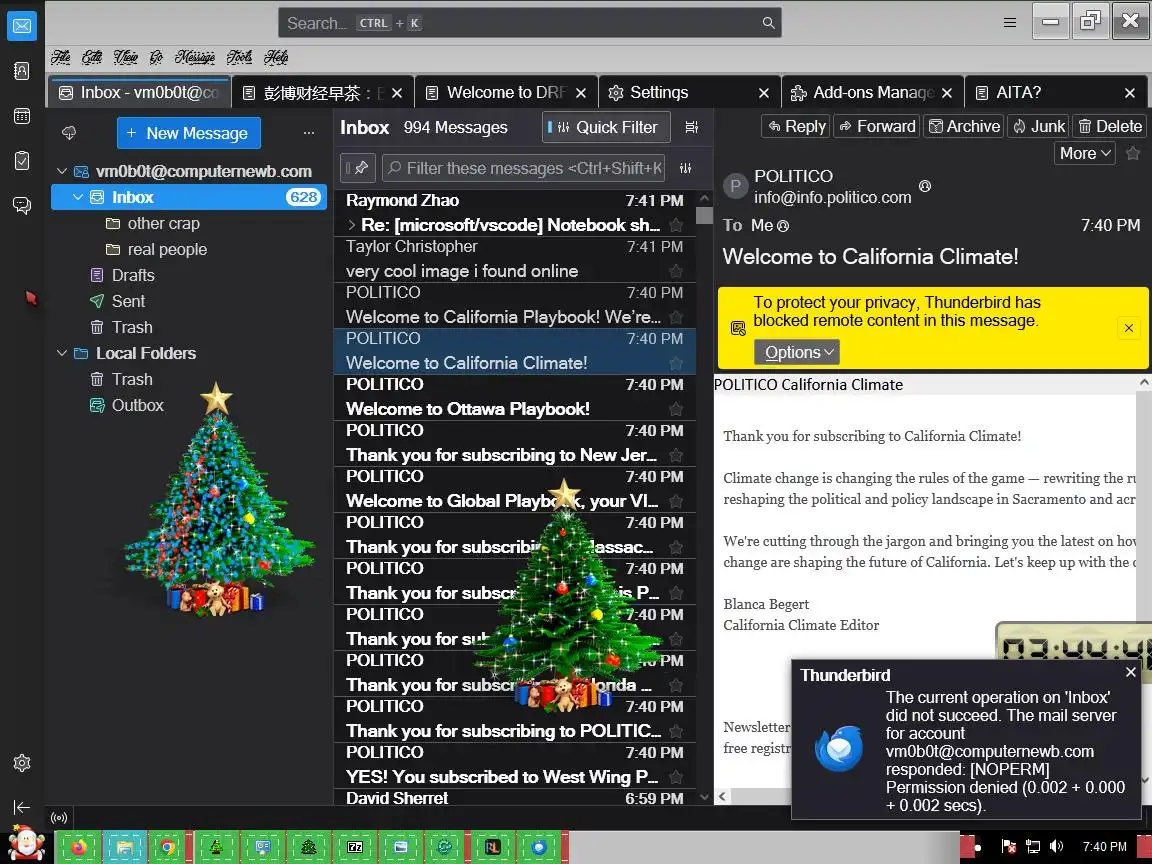Screen dimensions: 1152x864
Task: Open Settings gear in the spaces toolbar
Action: point(22,763)
